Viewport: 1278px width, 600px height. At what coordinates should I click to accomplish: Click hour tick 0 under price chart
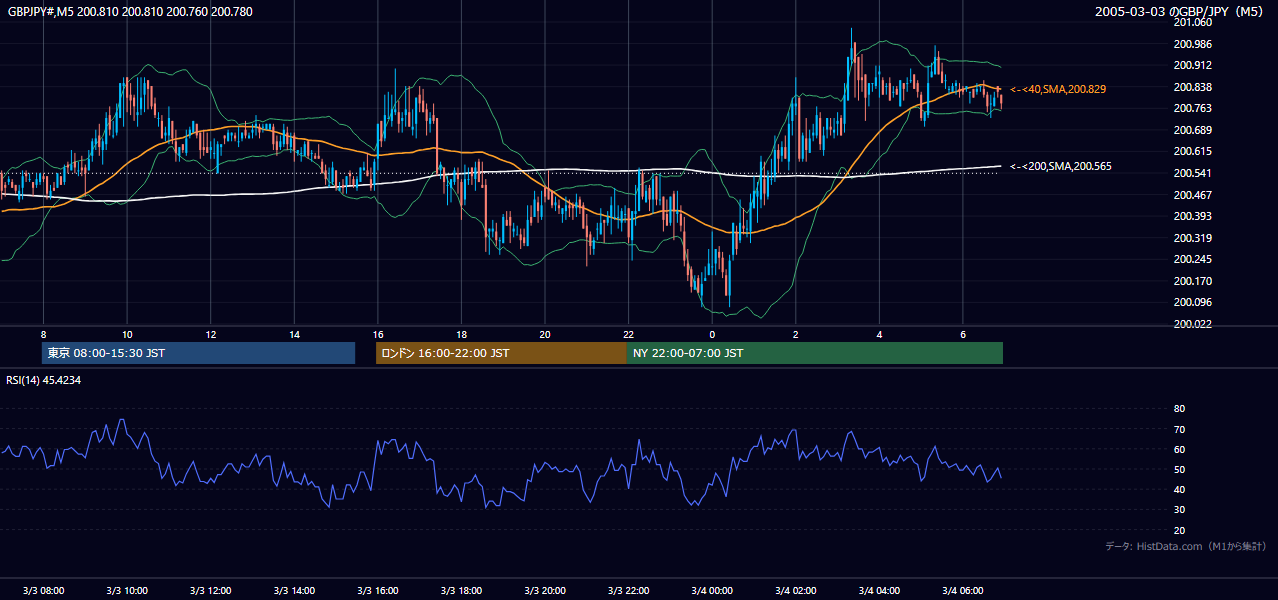coord(712,334)
